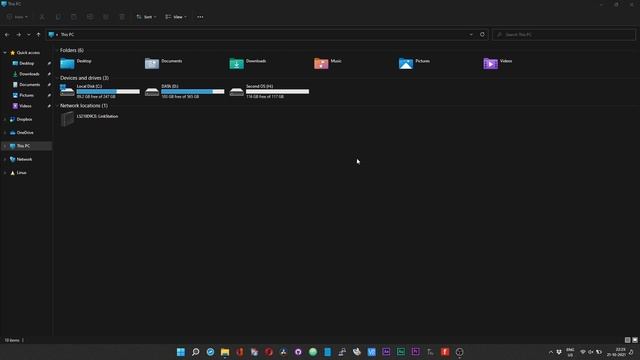
Task: Open After Effects from the taskbar
Action: pyautogui.click(x=386, y=352)
